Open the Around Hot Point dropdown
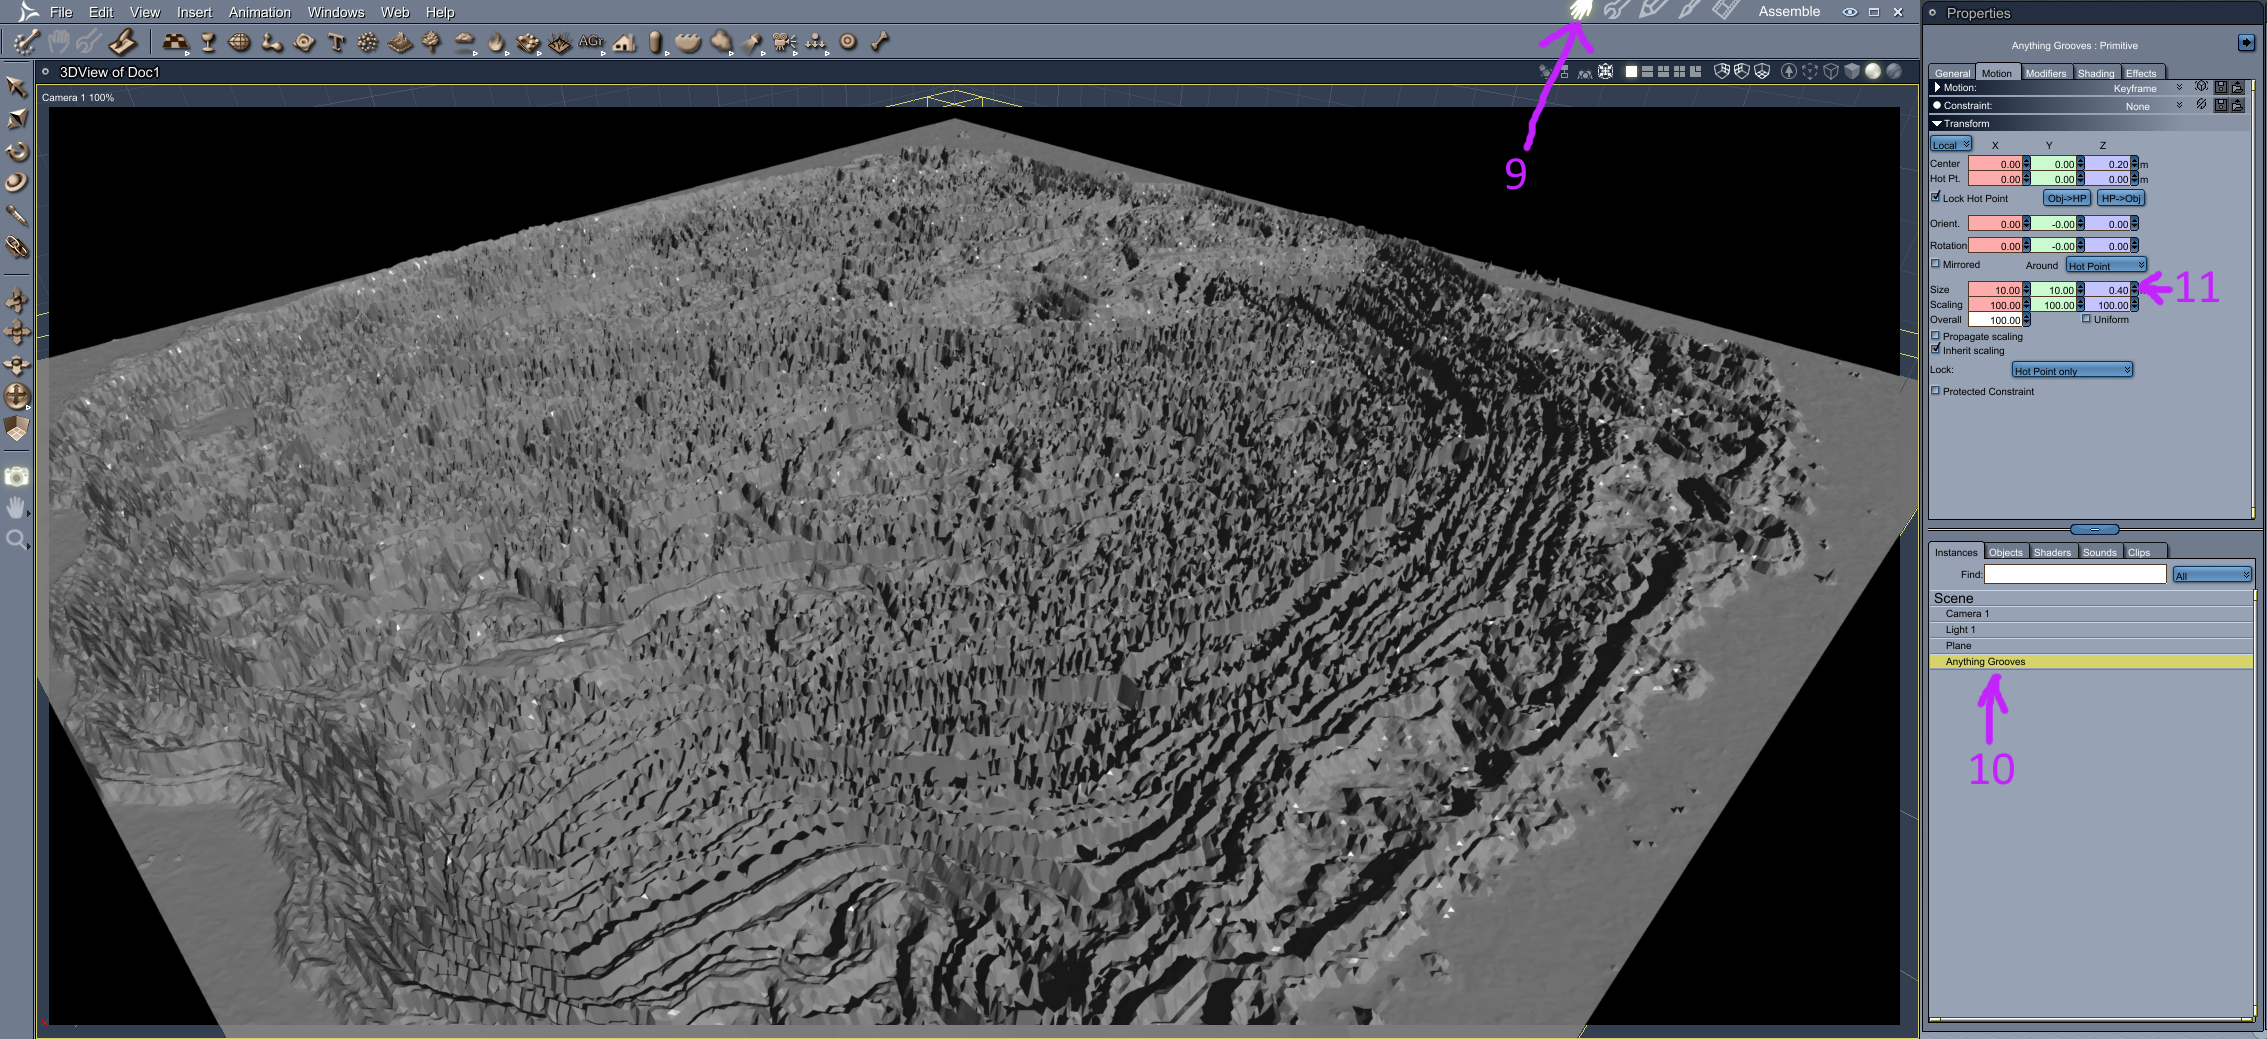Image resolution: width=2267 pixels, height=1039 pixels. click(x=2105, y=265)
